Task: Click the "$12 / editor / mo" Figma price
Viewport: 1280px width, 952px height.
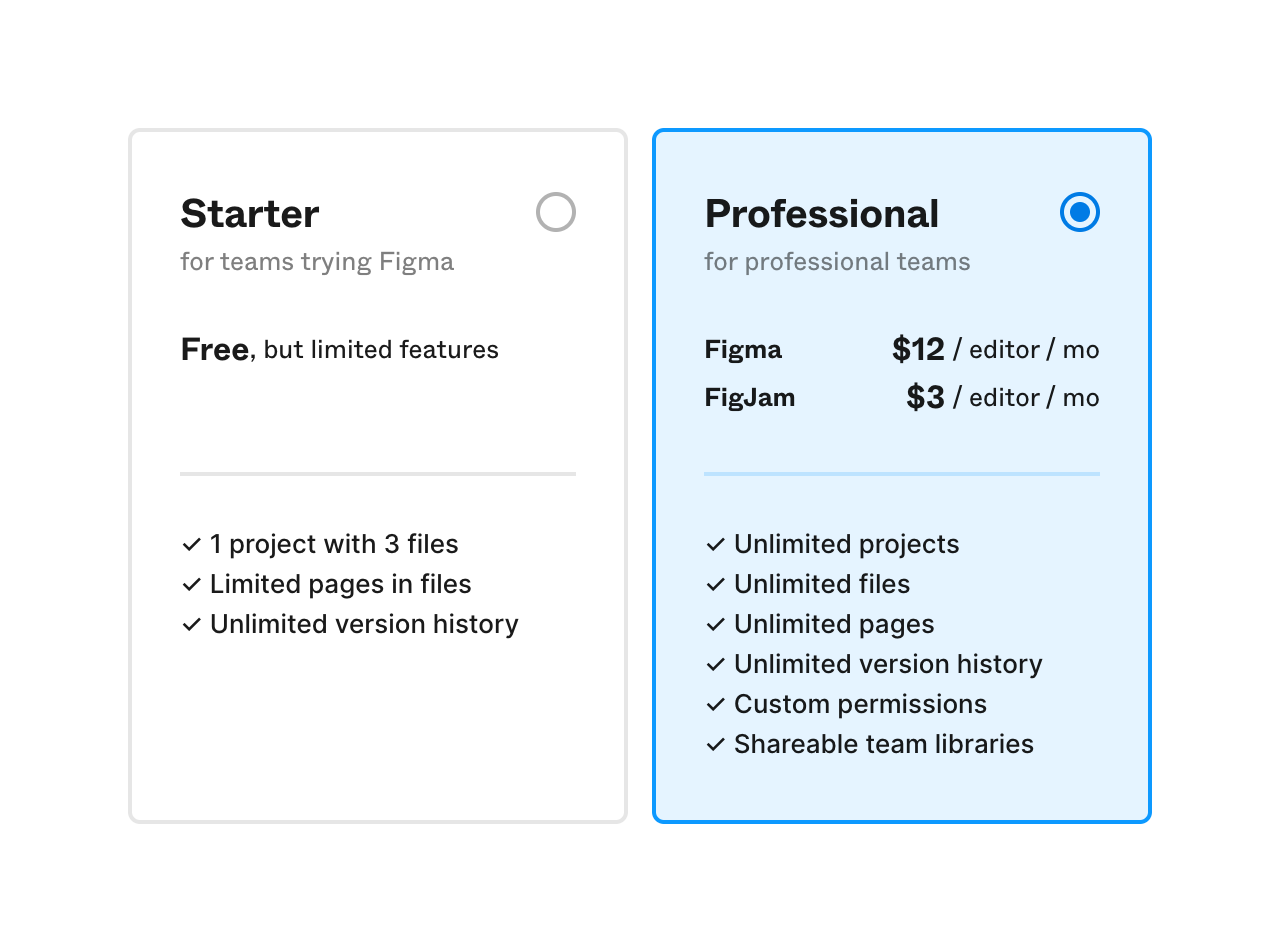Action: [995, 349]
